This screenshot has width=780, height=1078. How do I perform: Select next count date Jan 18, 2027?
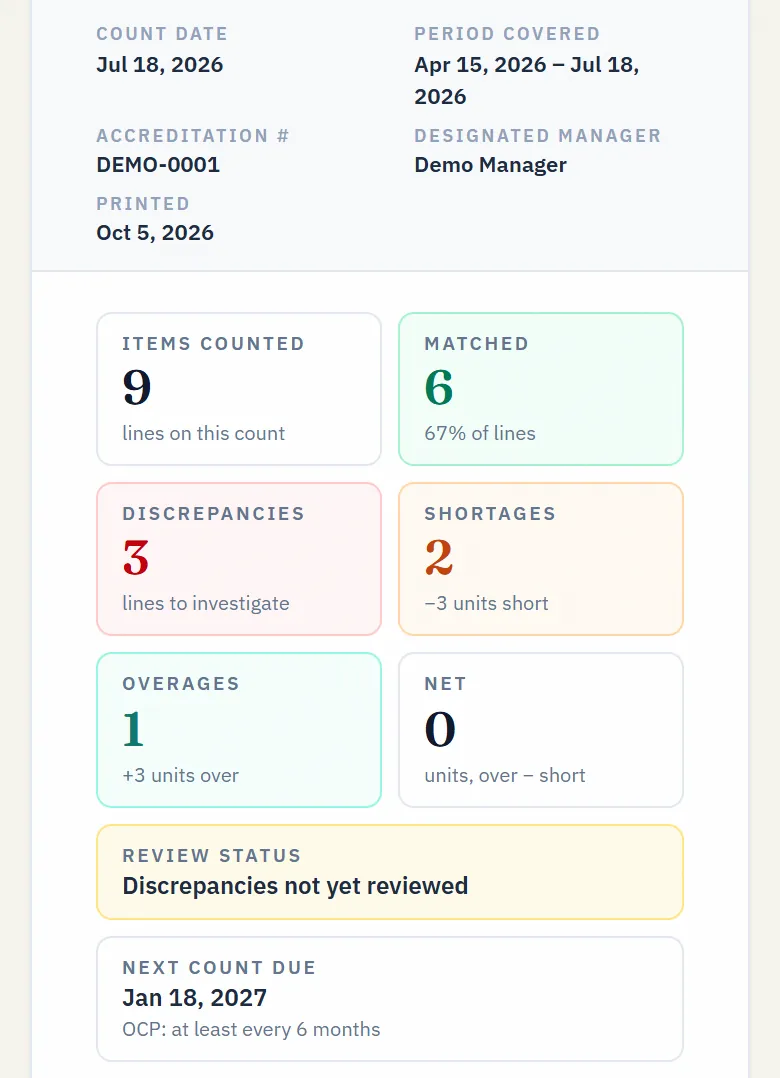[x=194, y=998]
